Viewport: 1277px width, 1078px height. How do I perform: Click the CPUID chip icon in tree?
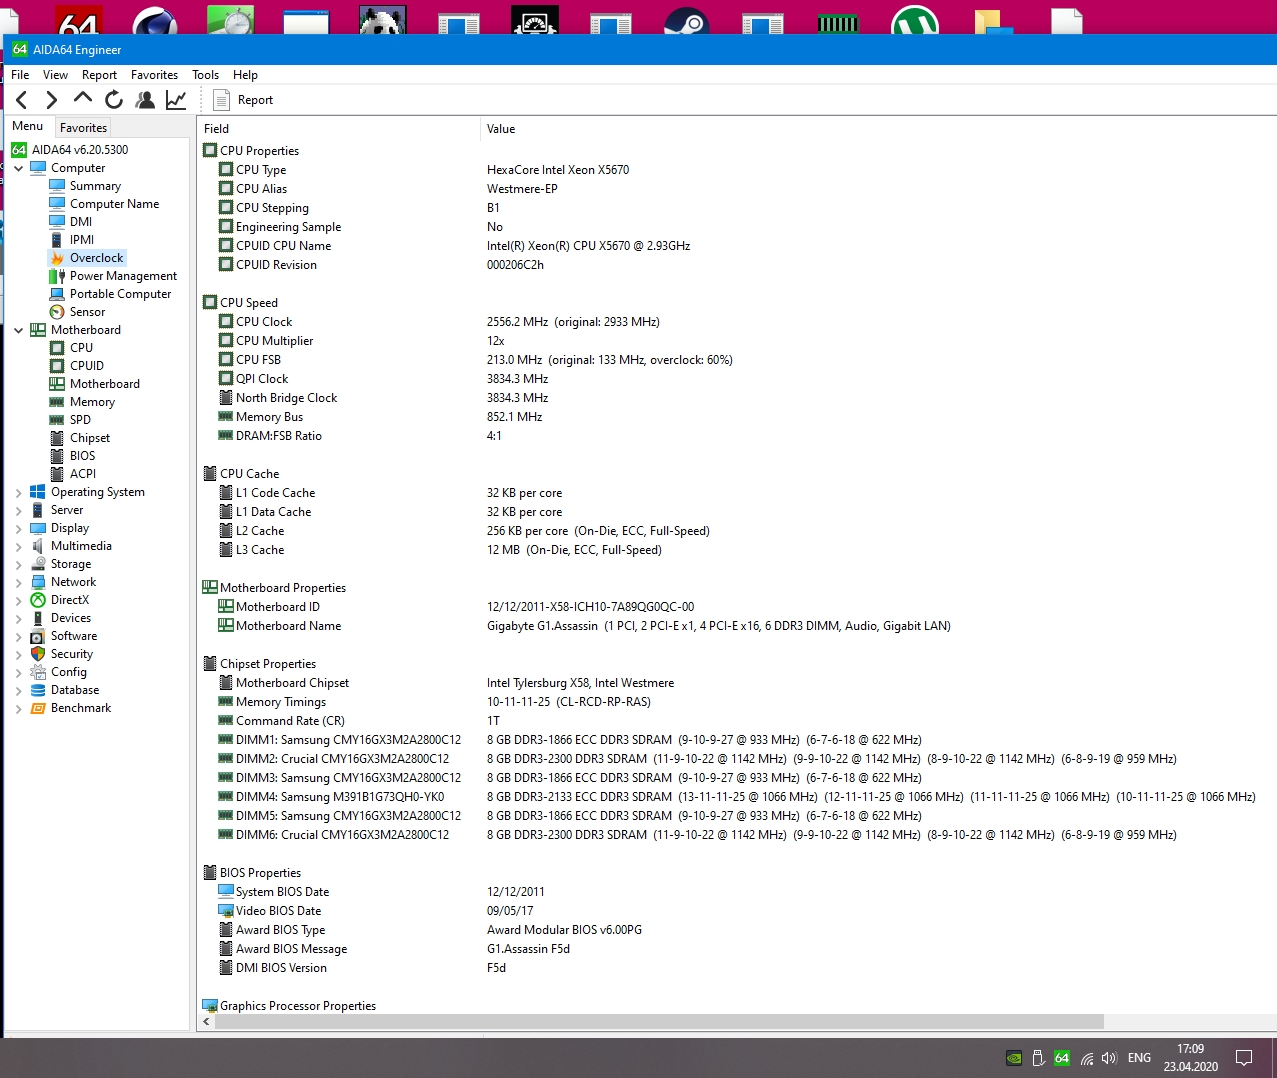(57, 366)
